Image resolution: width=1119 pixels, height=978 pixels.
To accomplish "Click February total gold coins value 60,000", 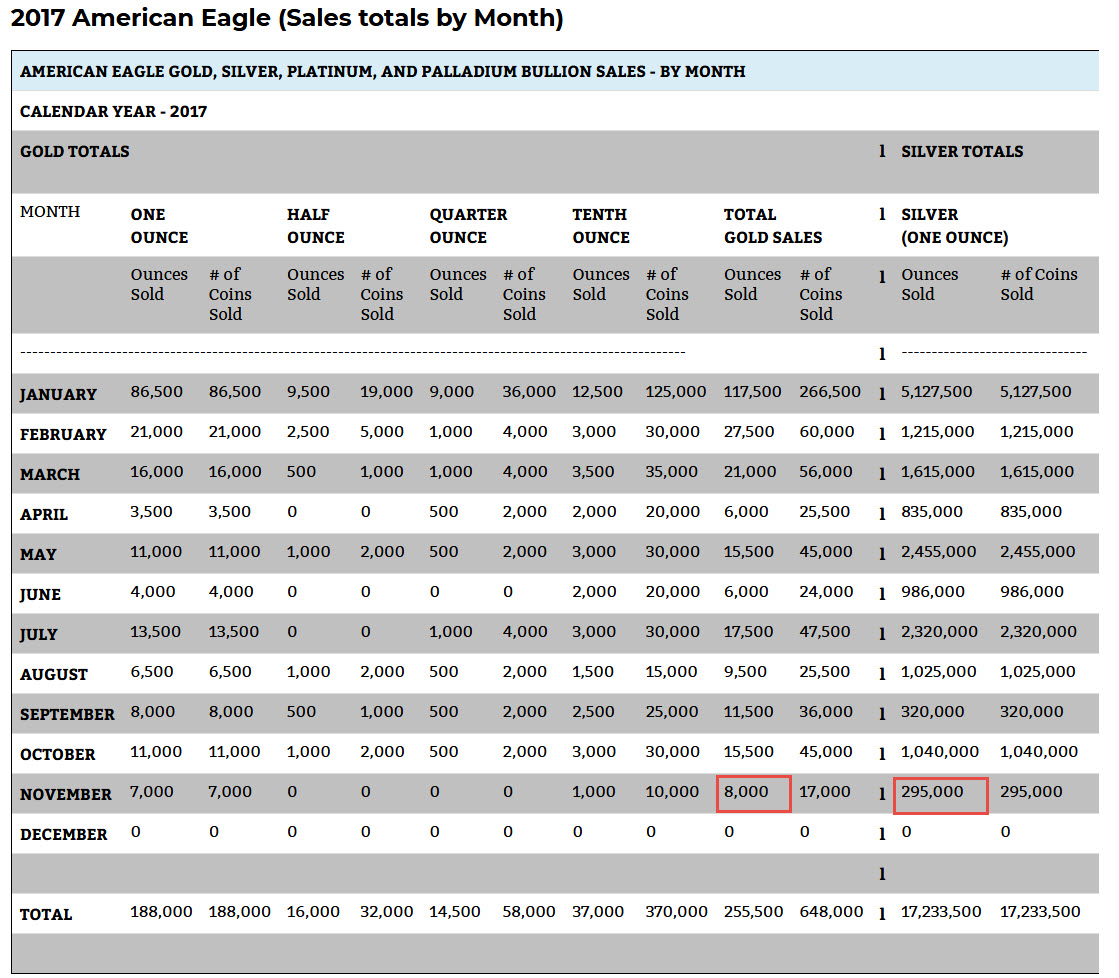I will [826, 432].
